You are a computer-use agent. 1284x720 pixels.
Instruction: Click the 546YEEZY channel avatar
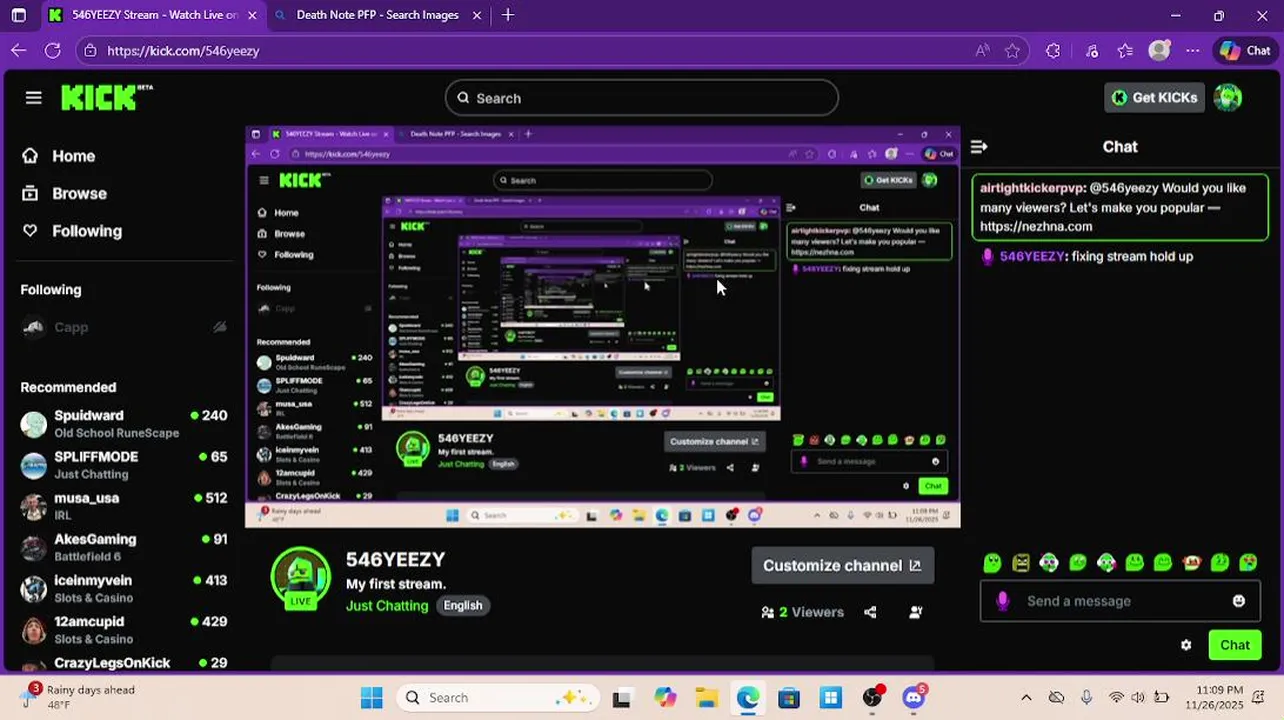pos(301,578)
